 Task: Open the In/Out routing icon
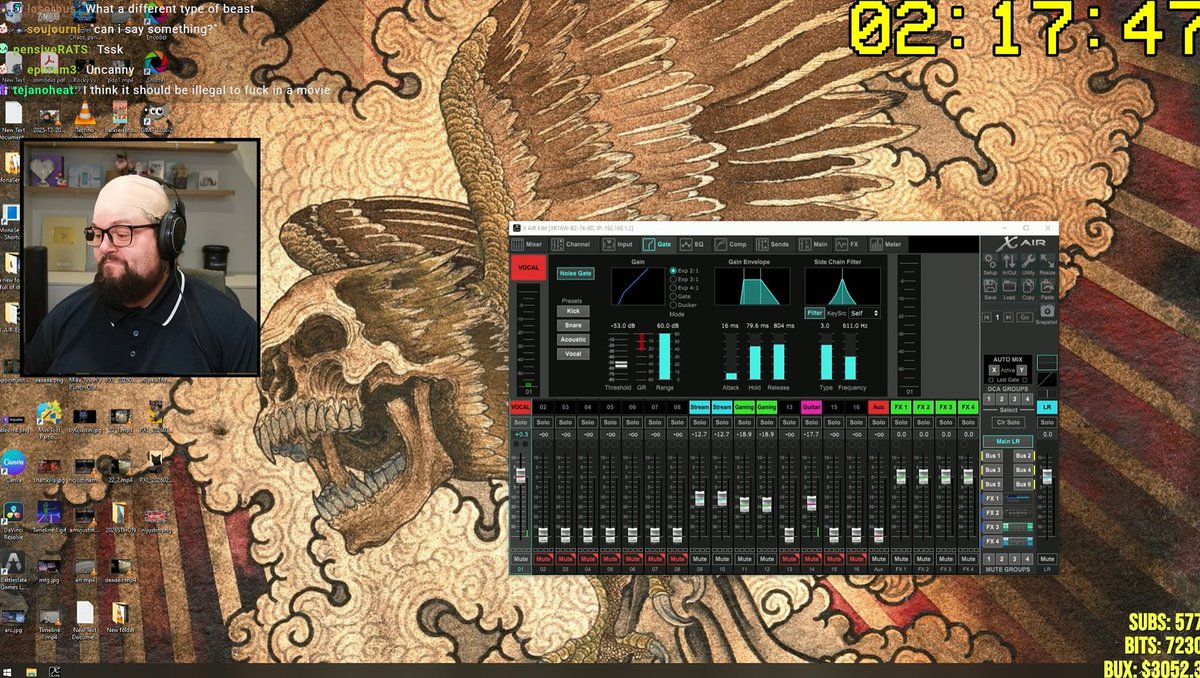[1009, 264]
